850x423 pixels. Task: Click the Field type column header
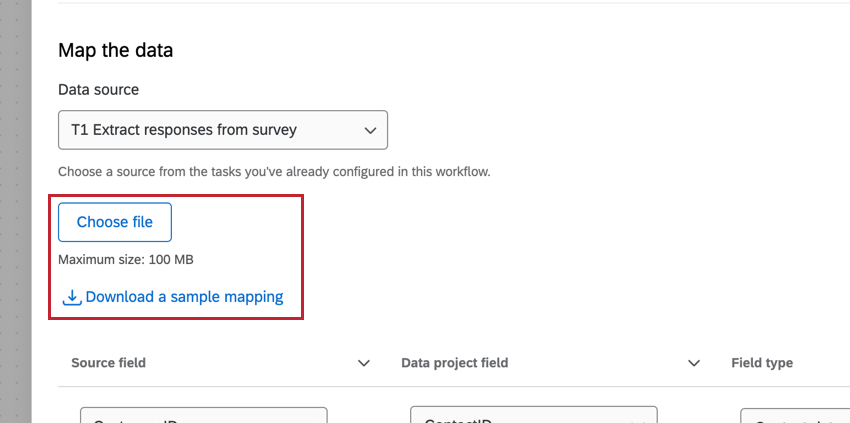(762, 363)
